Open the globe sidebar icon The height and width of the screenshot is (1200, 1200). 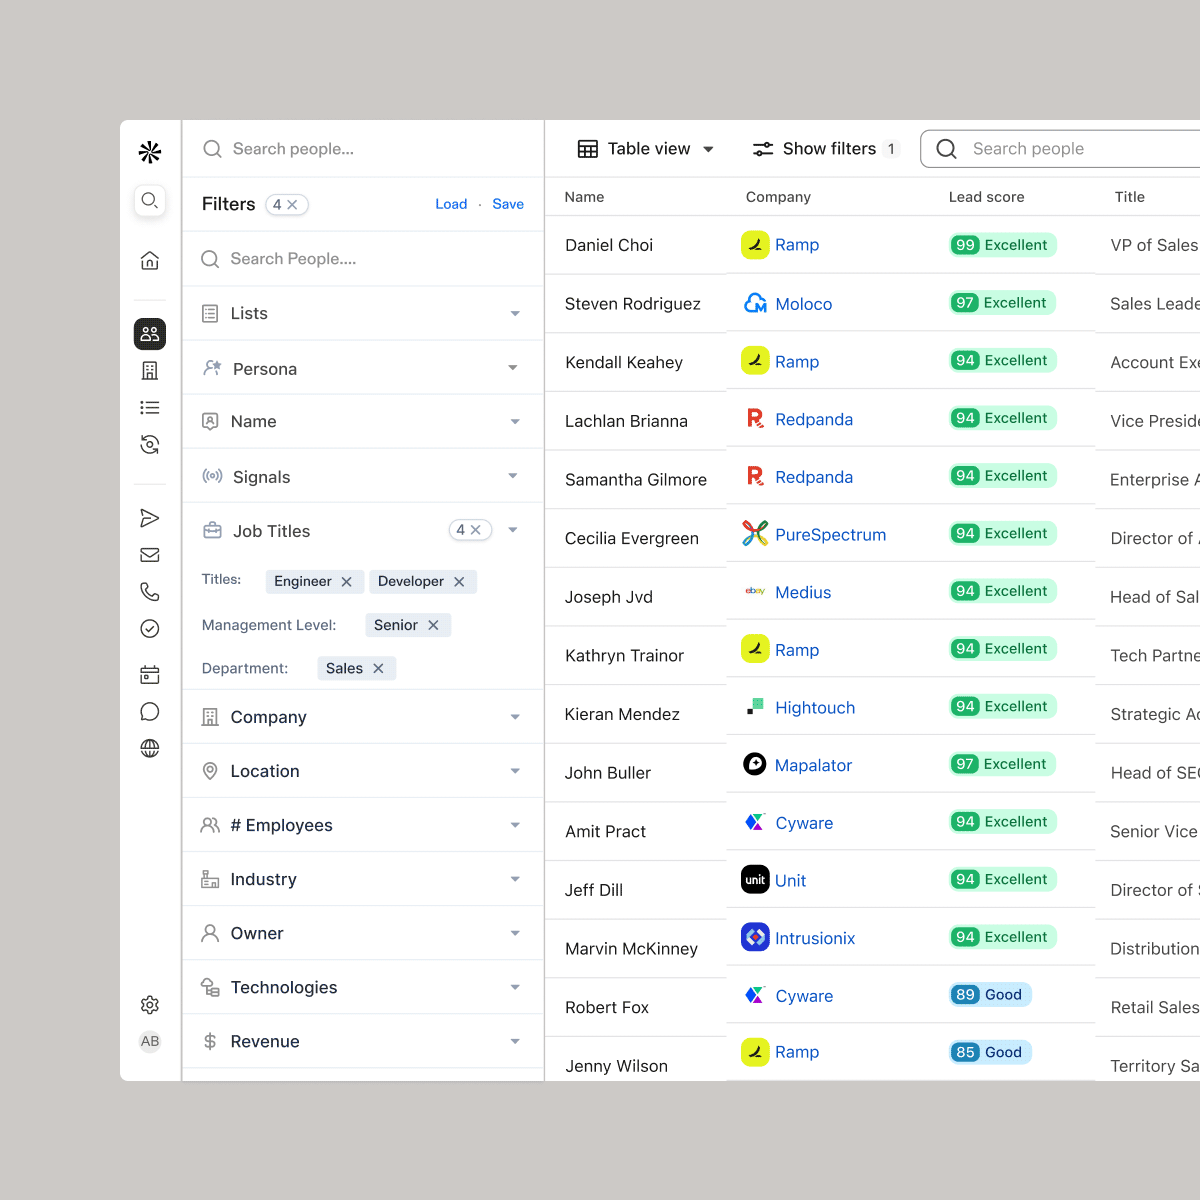click(x=150, y=748)
